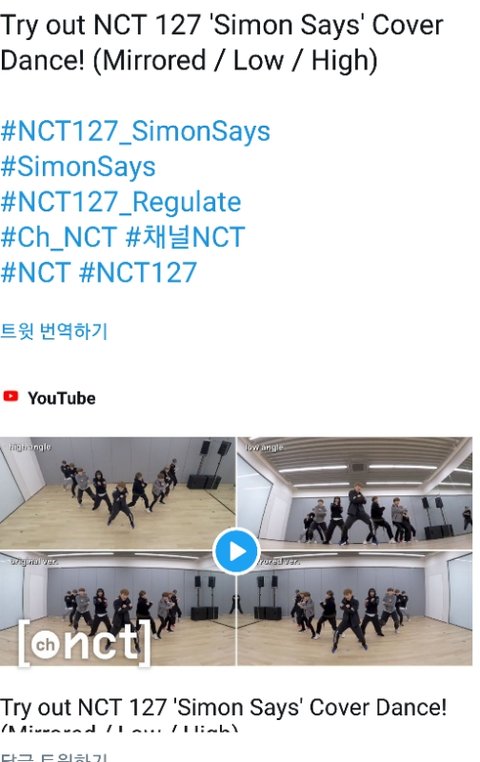
Task: Select the original ver. video panel
Action: [x=118, y=608]
